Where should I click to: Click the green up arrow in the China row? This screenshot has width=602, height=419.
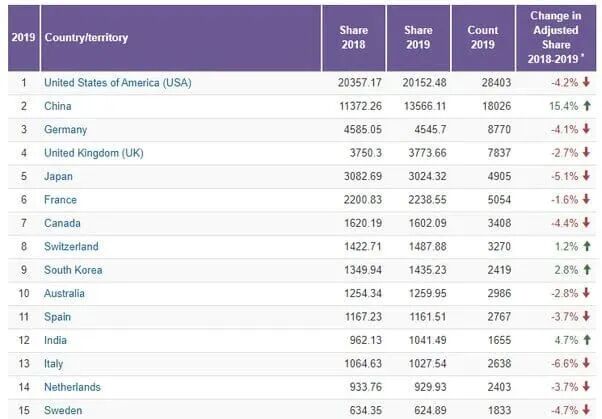coord(587,106)
